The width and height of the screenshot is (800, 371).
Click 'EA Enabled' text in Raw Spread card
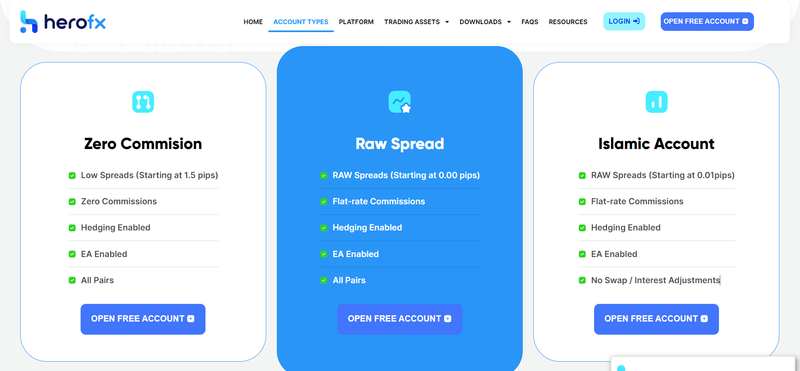356,254
